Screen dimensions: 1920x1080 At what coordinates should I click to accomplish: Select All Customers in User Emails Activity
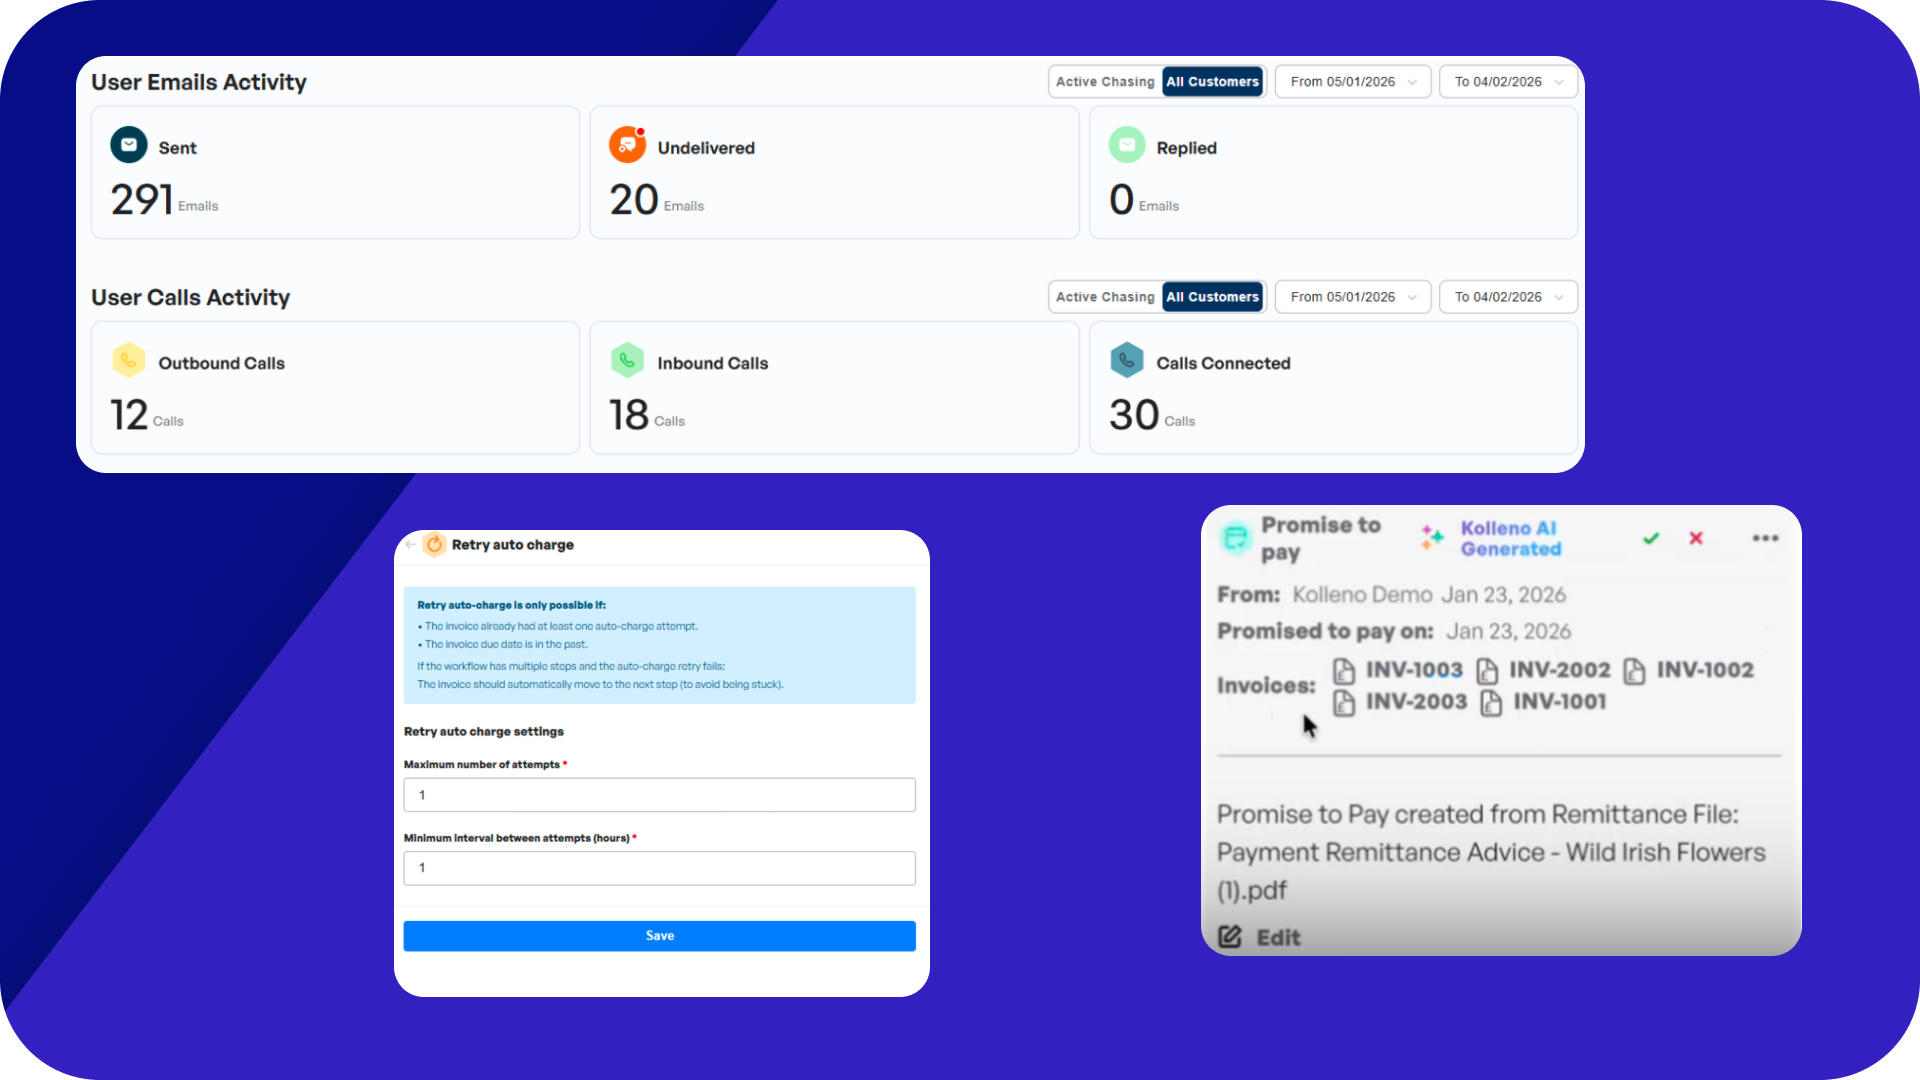click(x=1212, y=82)
